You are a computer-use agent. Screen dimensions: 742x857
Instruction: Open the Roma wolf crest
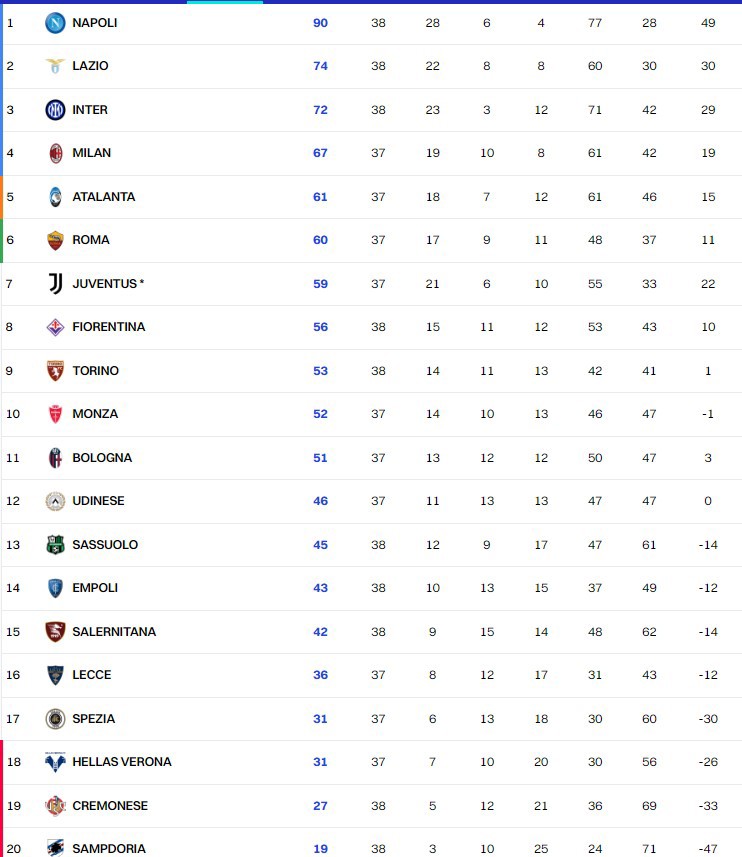coord(55,240)
